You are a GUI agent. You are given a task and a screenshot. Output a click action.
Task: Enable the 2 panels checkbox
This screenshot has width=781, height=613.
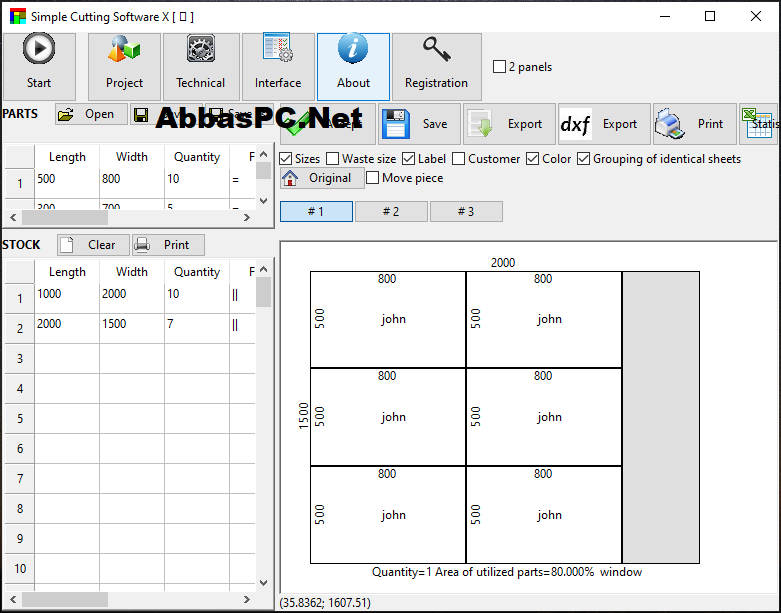(499, 67)
